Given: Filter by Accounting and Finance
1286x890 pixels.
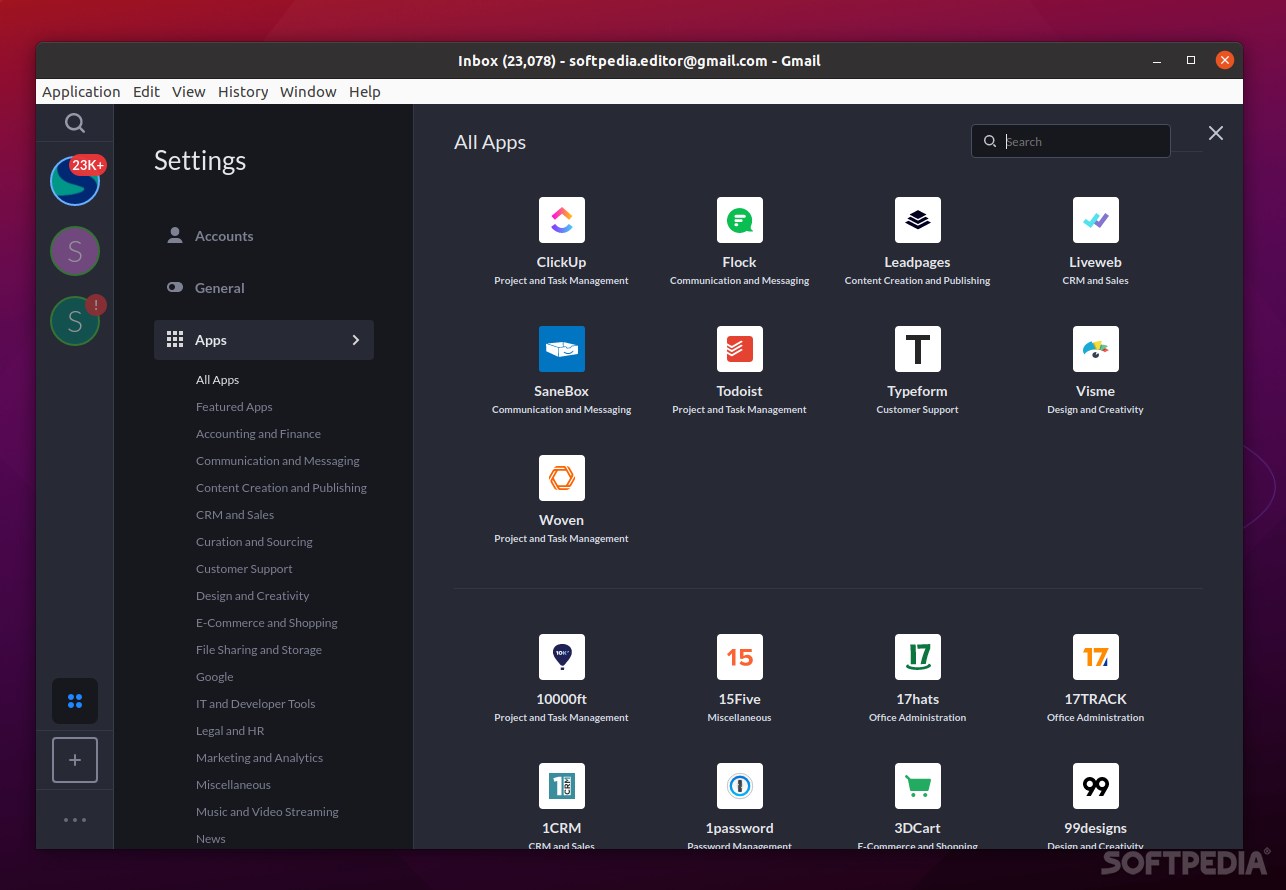Looking at the screenshot, I should [258, 434].
